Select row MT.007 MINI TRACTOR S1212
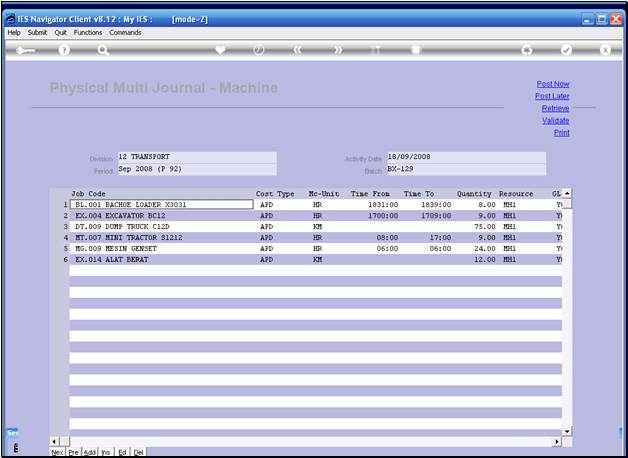Image resolution: width=628 pixels, height=458 pixels. coord(316,238)
